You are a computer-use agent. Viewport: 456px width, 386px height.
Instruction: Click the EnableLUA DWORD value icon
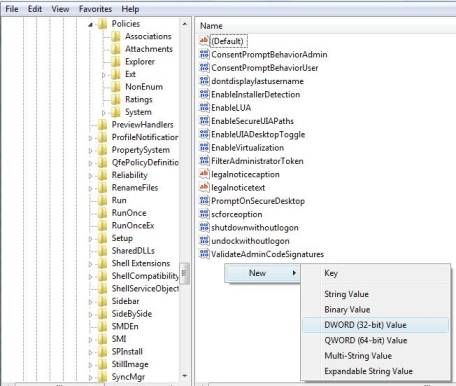point(204,108)
